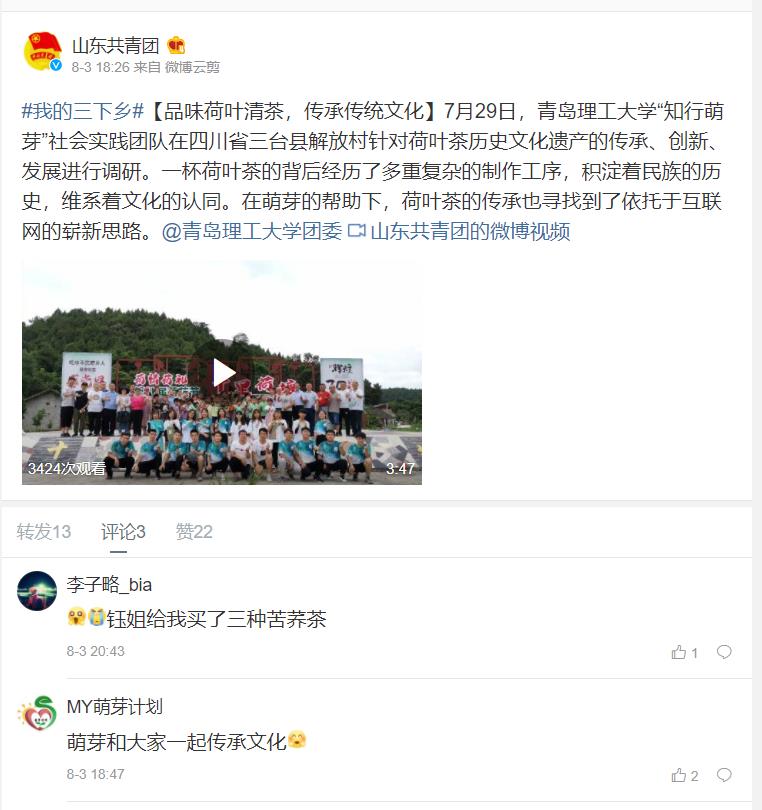762x810 pixels.
Task: Switch to the 转发13 tab
Action: point(44,532)
